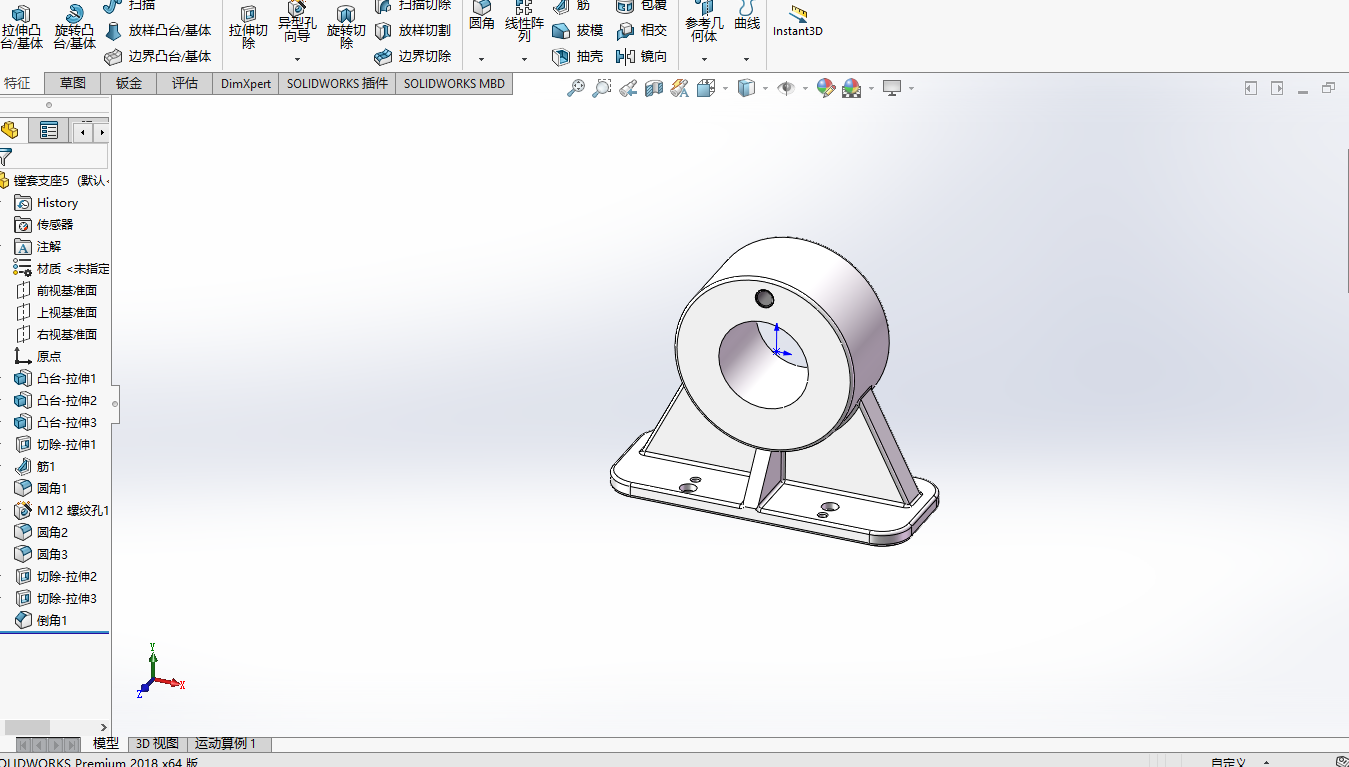Open the dropdown arrow under 参考几何体
1349x767 pixels.
point(704,59)
